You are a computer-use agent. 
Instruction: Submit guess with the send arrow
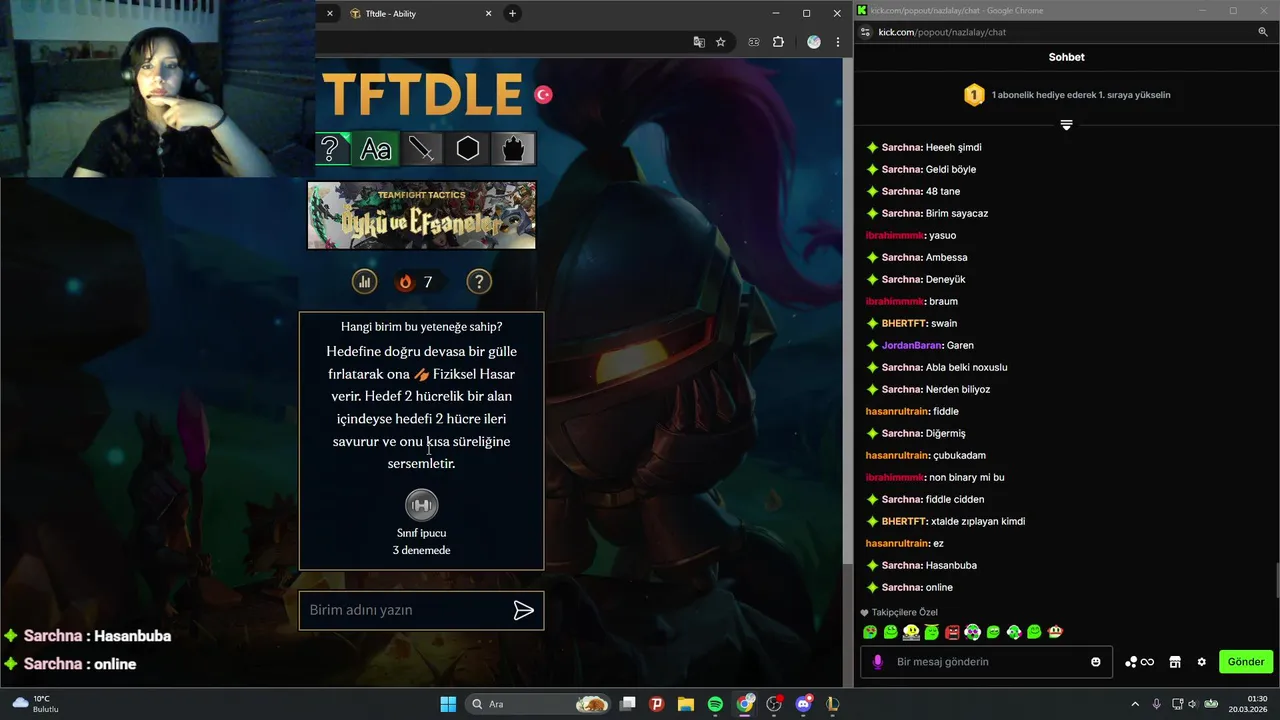pos(523,610)
